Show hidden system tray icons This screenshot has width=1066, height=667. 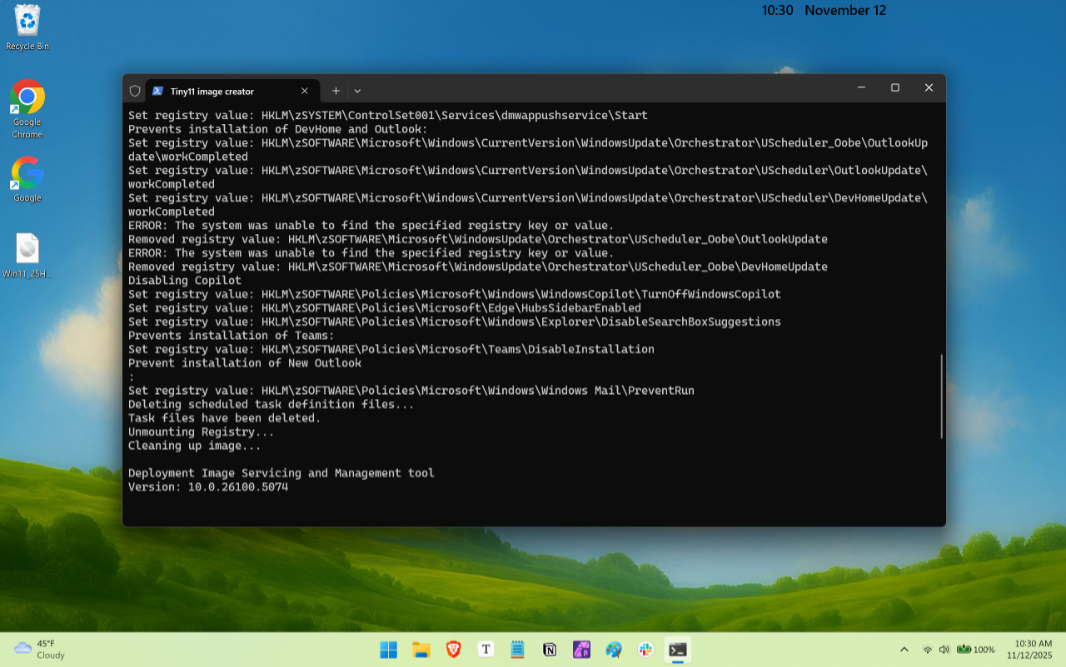tap(904, 650)
